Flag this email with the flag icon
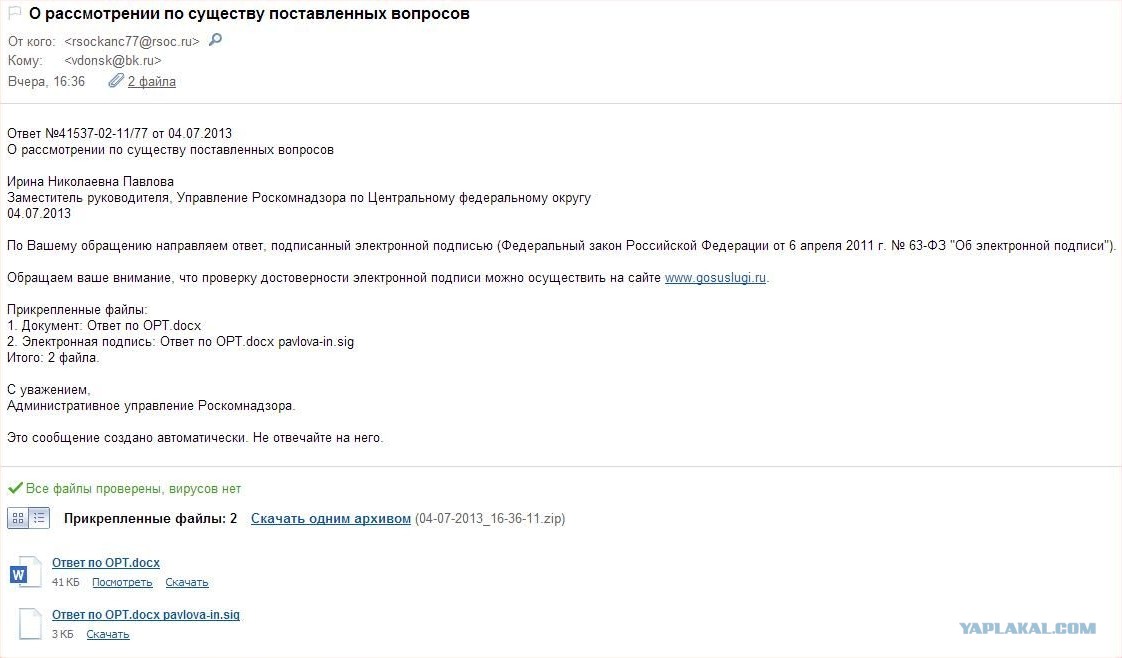This screenshot has width=1122, height=658. coord(15,14)
